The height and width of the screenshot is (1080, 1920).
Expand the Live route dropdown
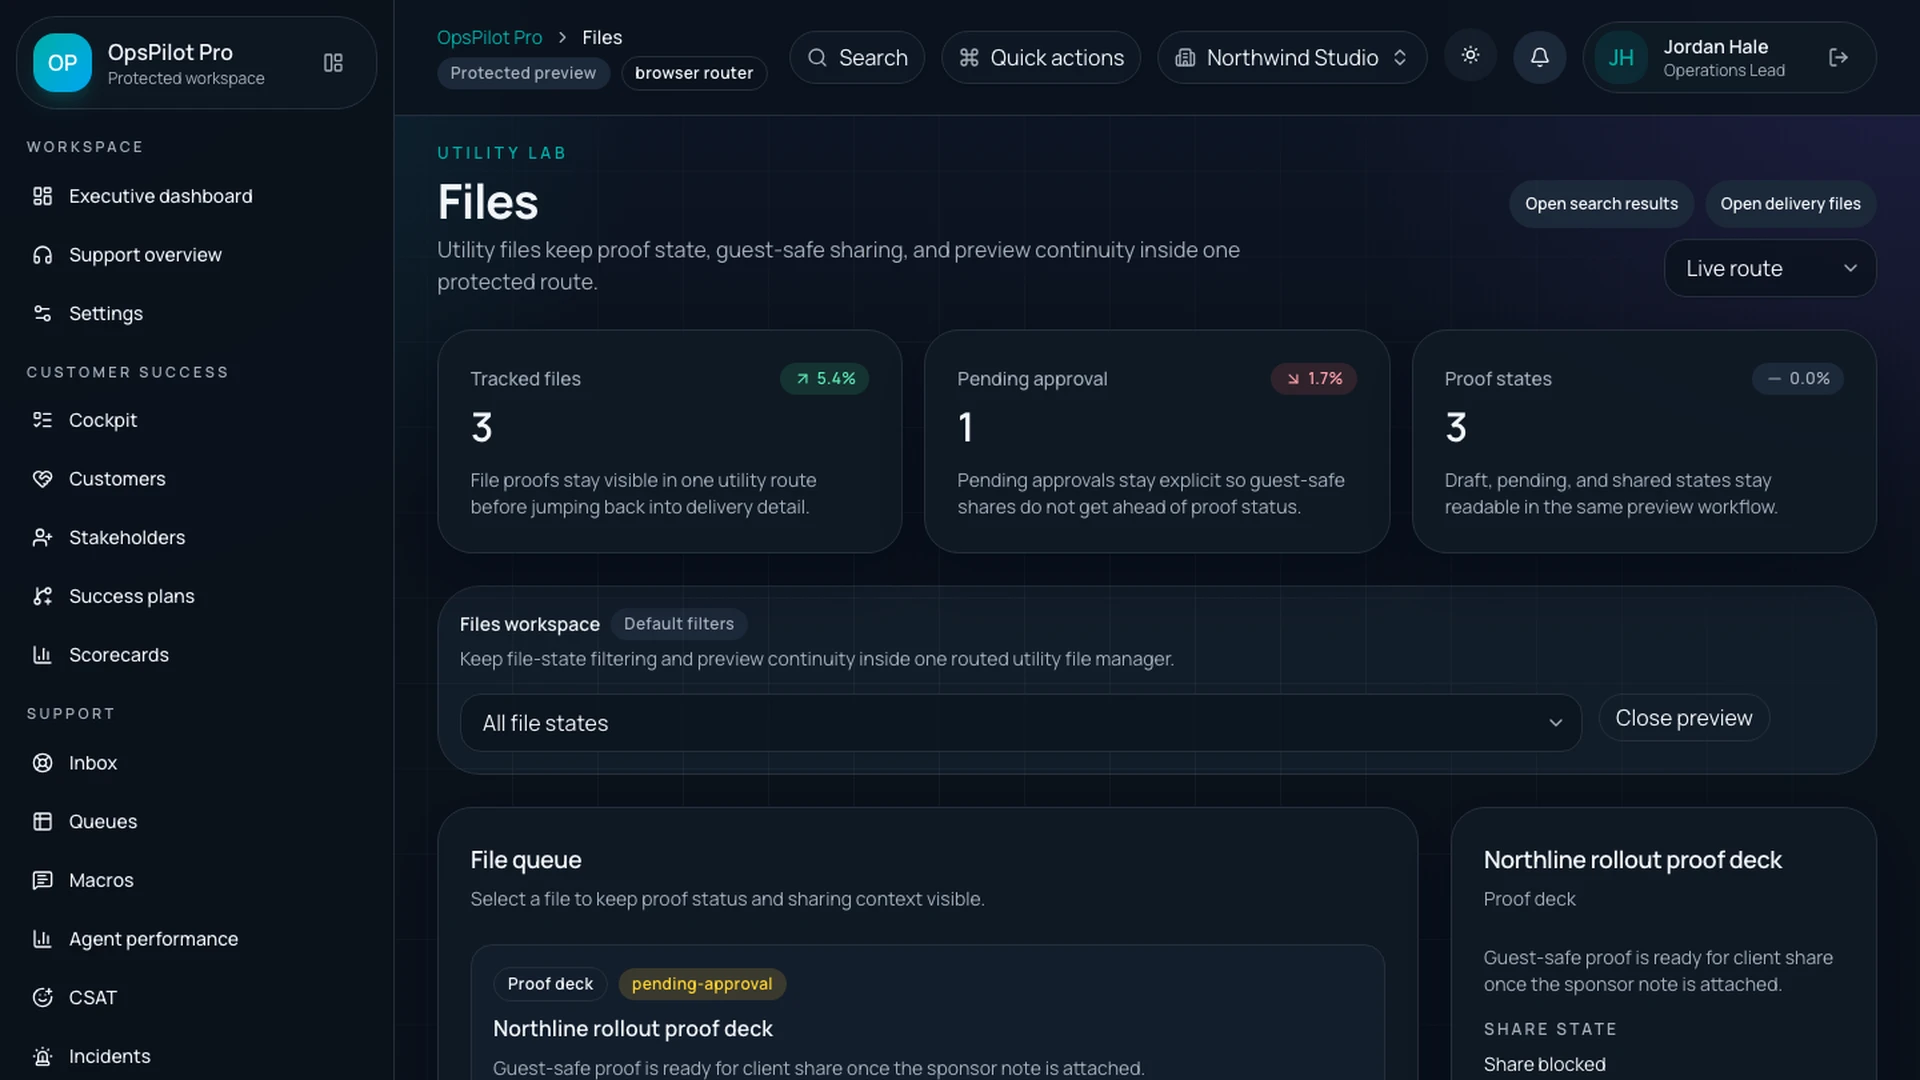coord(1770,268)
